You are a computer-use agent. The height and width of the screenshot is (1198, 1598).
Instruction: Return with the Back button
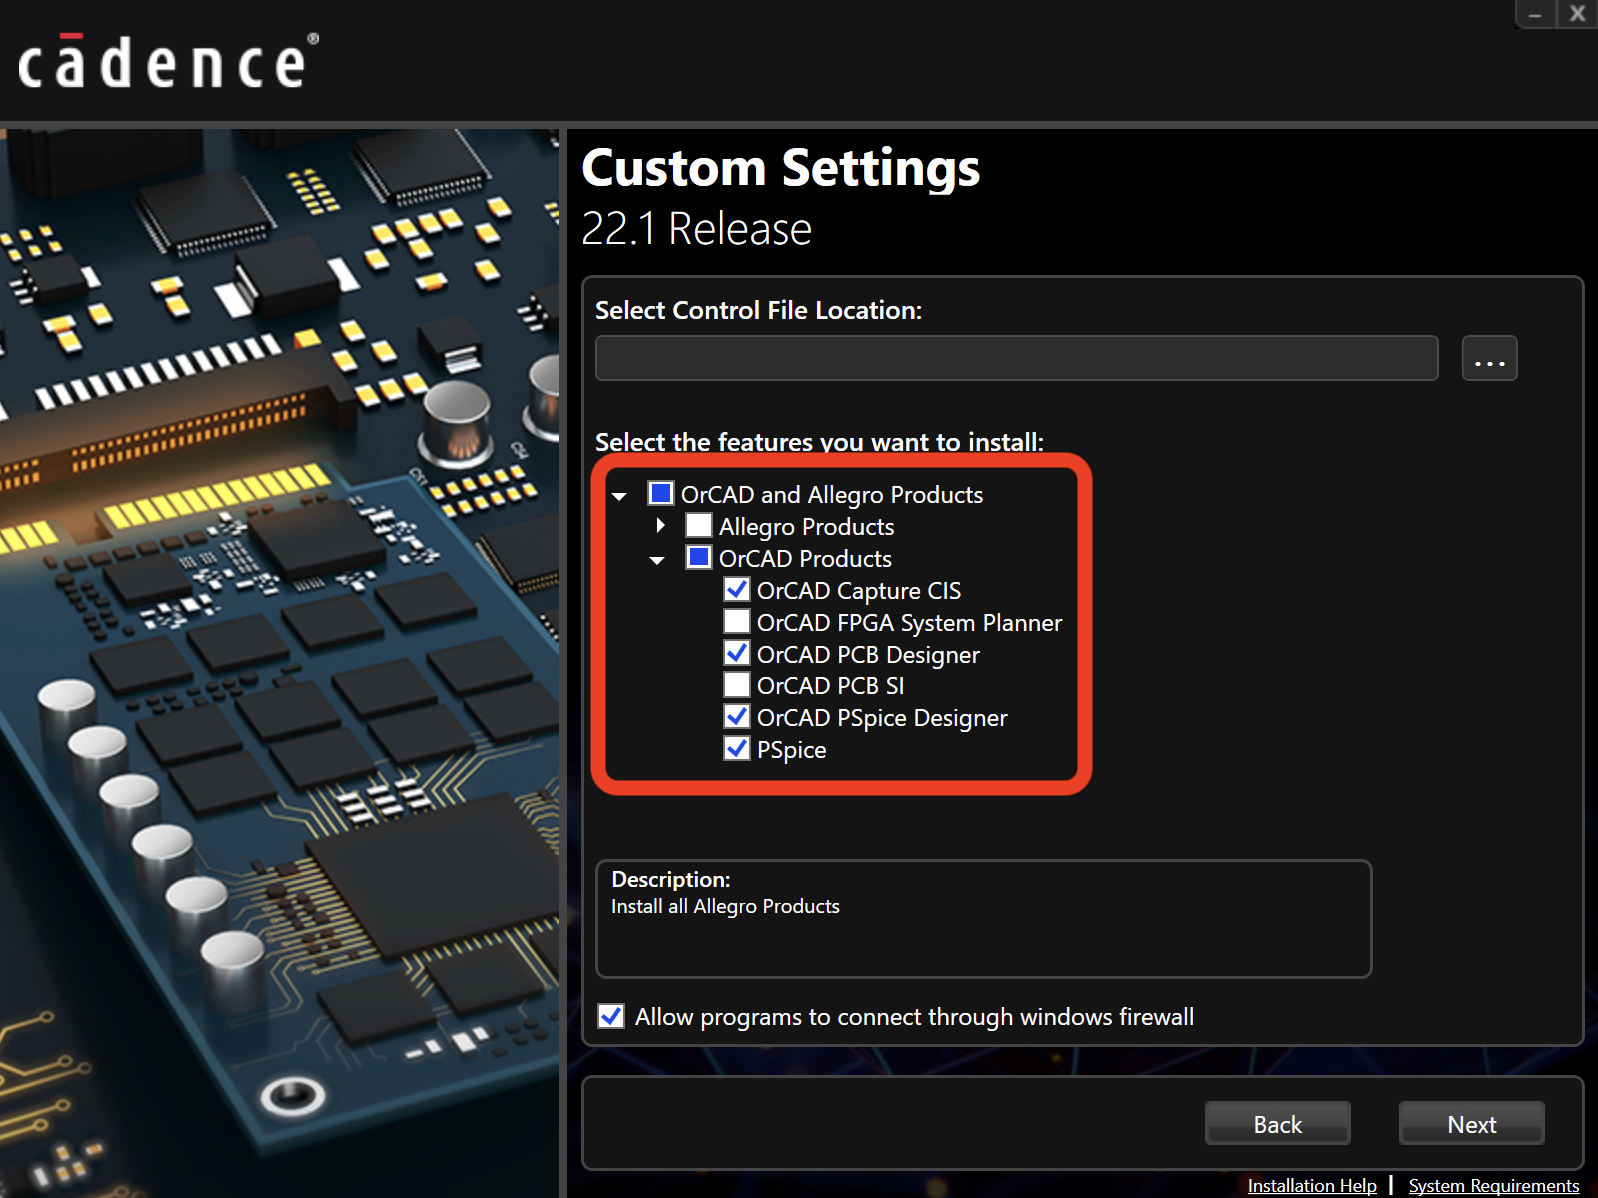click(1278, 1124)
